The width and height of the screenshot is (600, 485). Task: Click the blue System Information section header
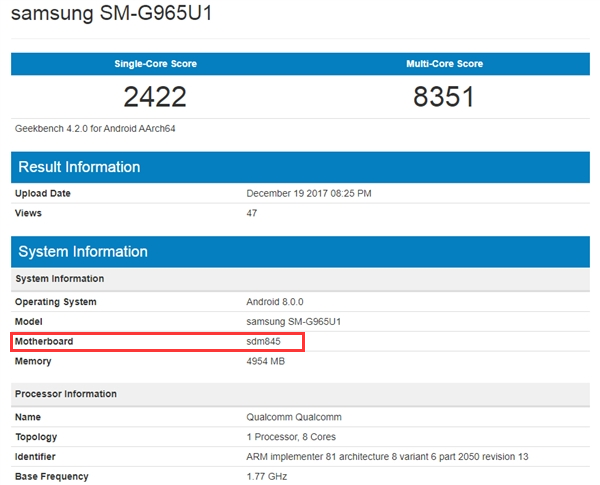[300, 251]
